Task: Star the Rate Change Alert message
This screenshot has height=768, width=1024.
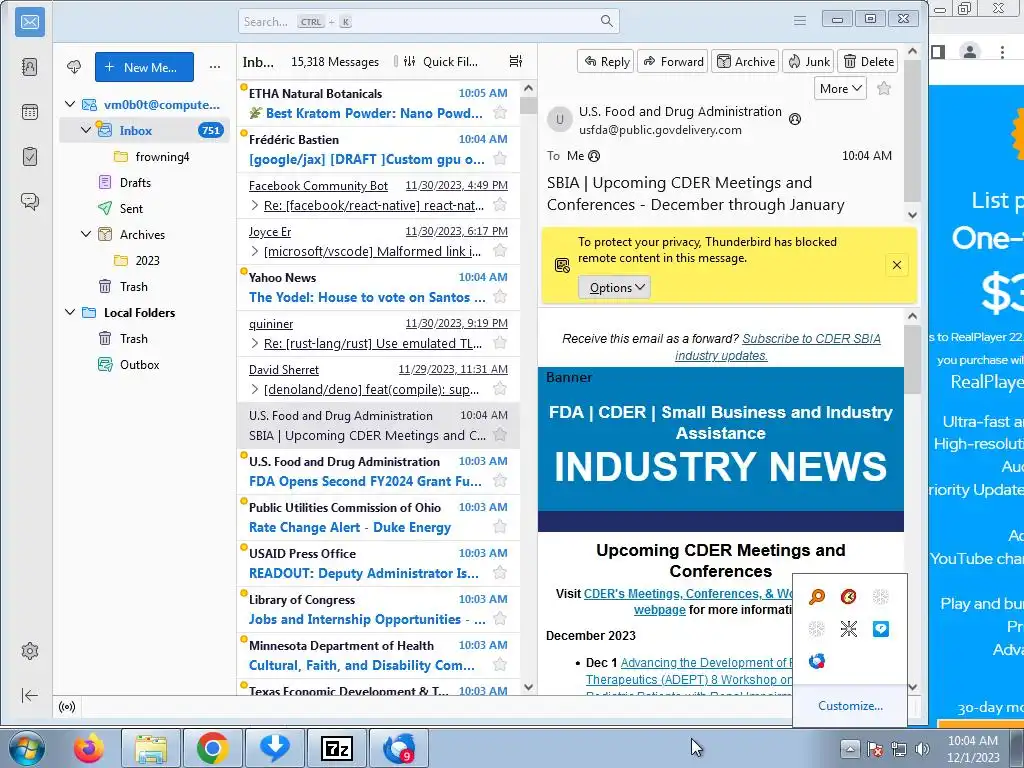Action: [500, 526]
